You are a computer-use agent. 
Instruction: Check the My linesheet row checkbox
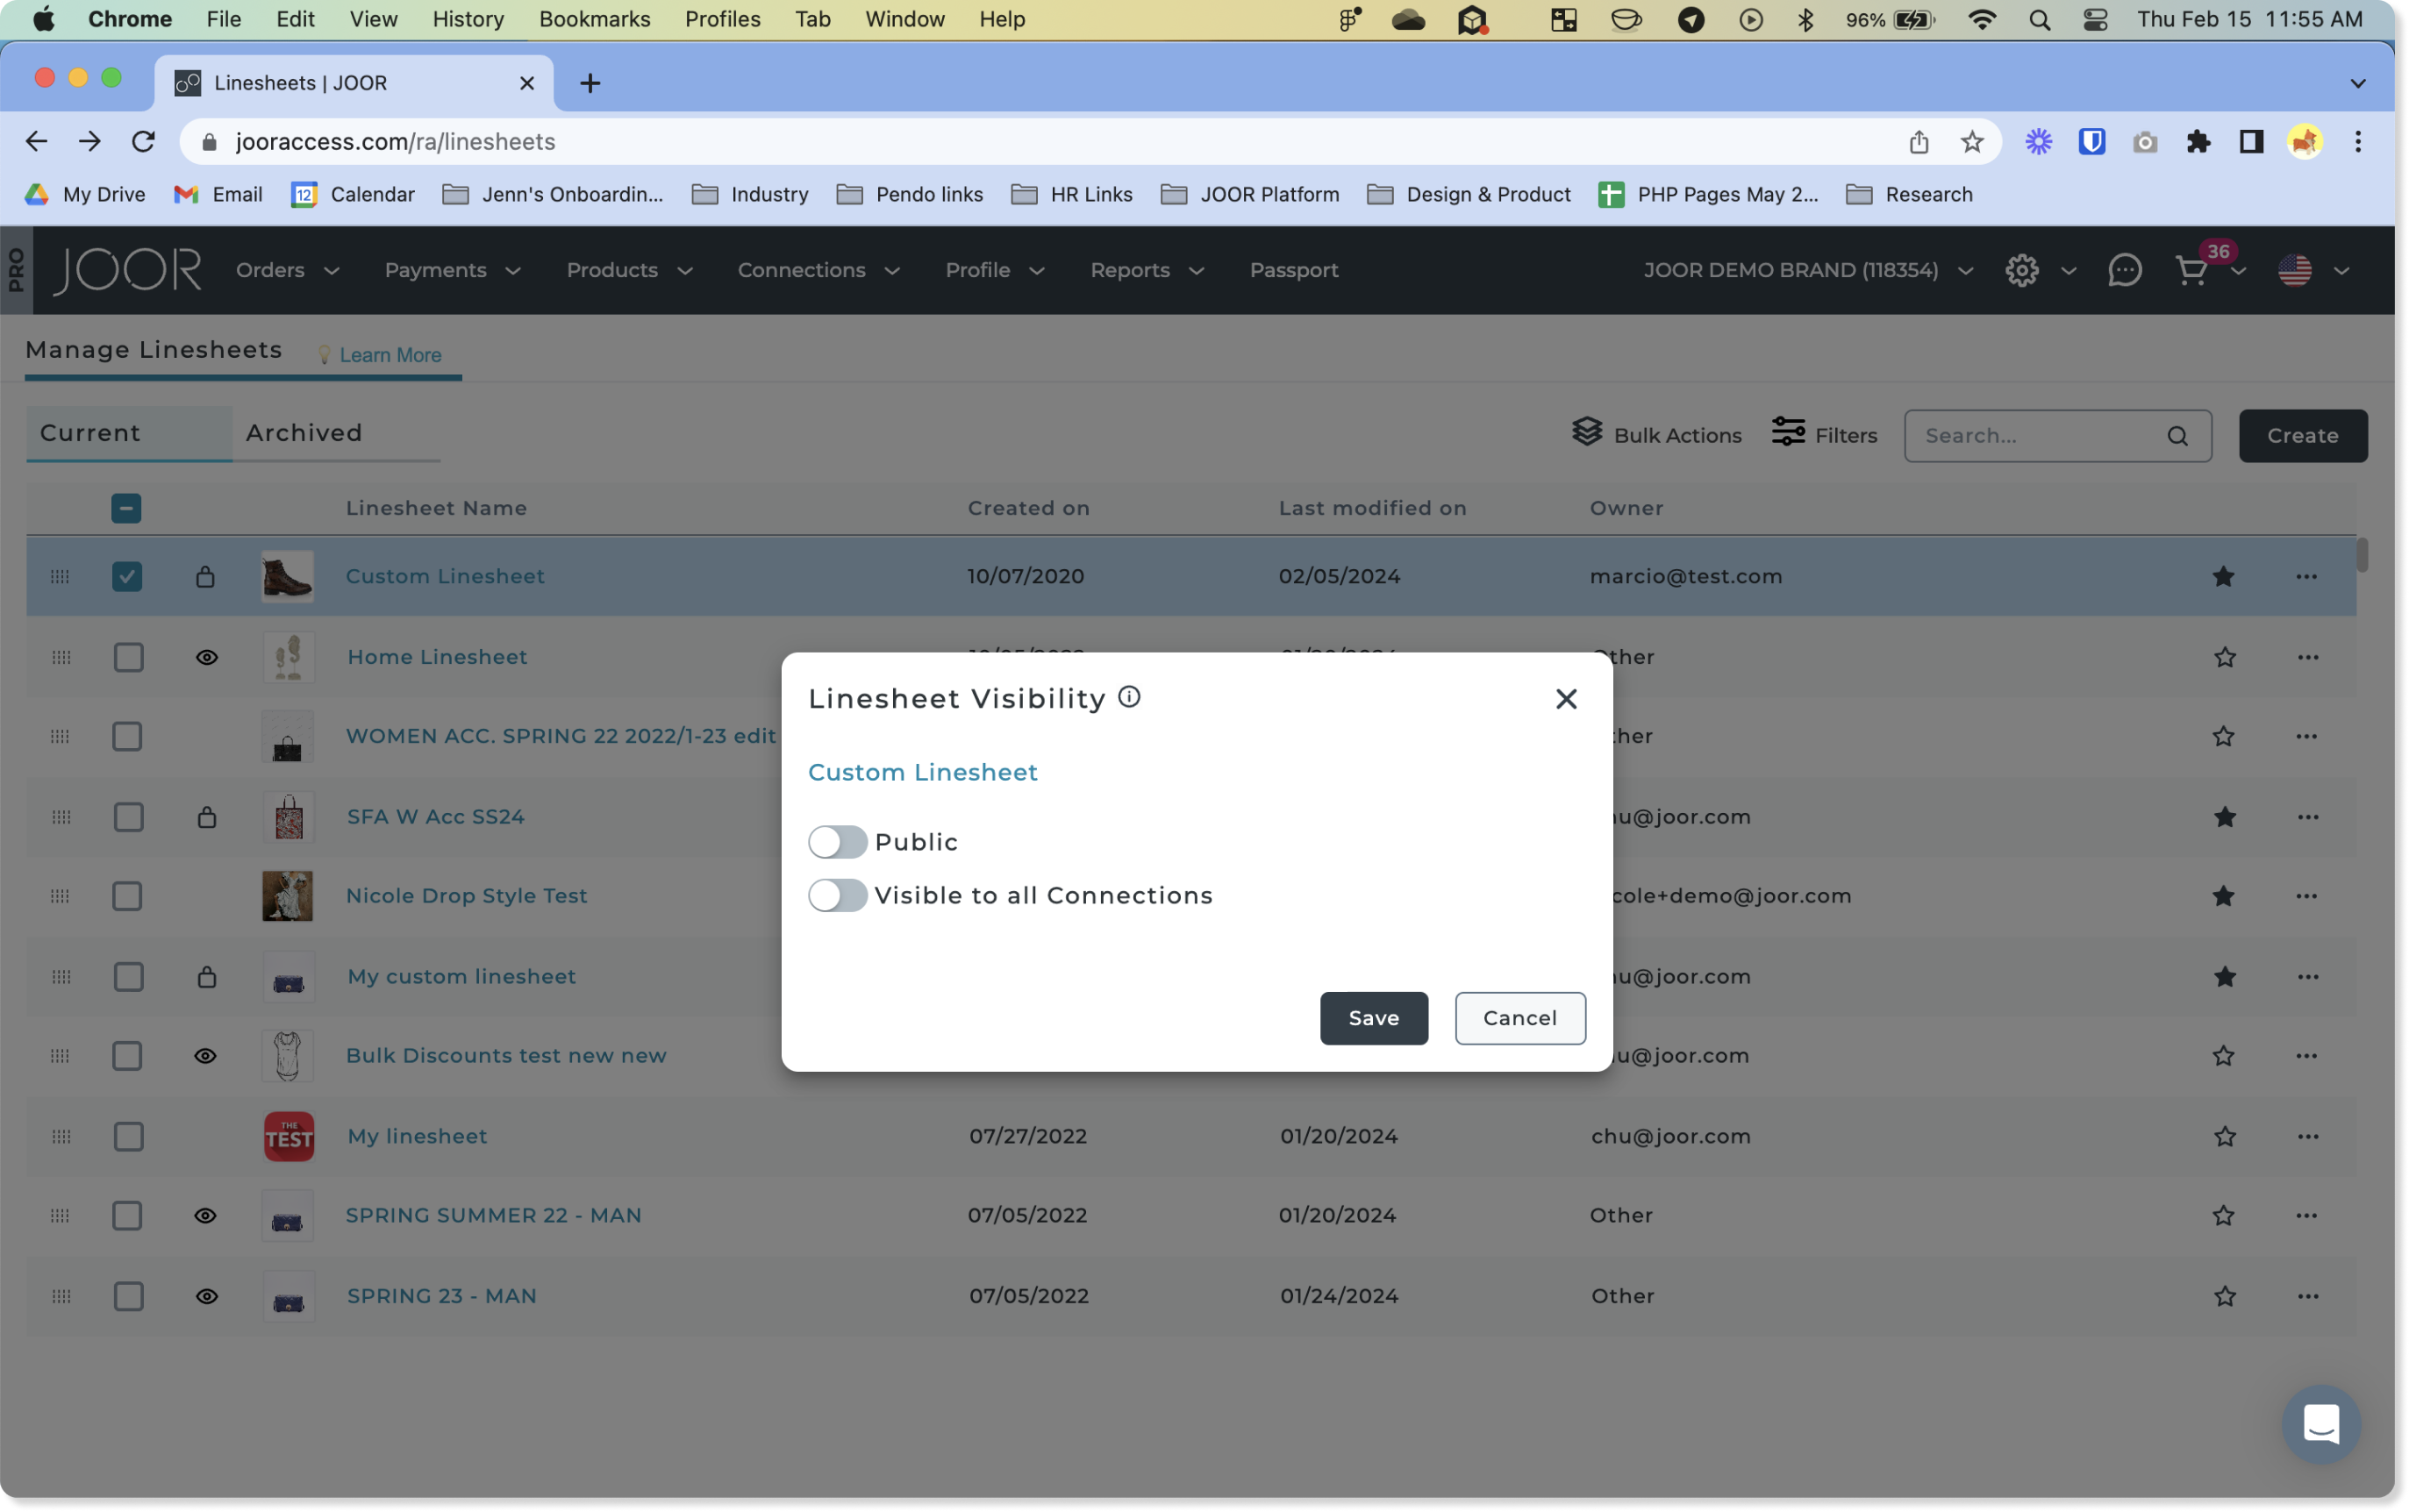pos(128,1136)
